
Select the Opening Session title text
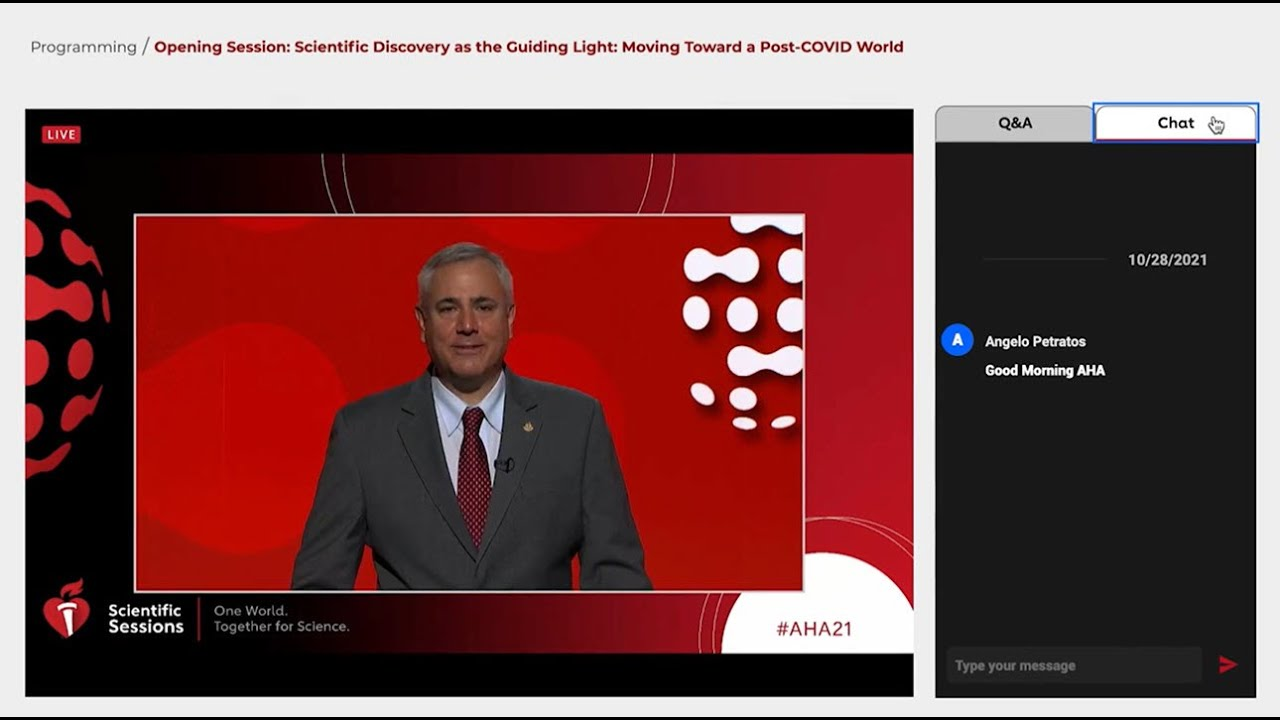(x=528, y=47)
